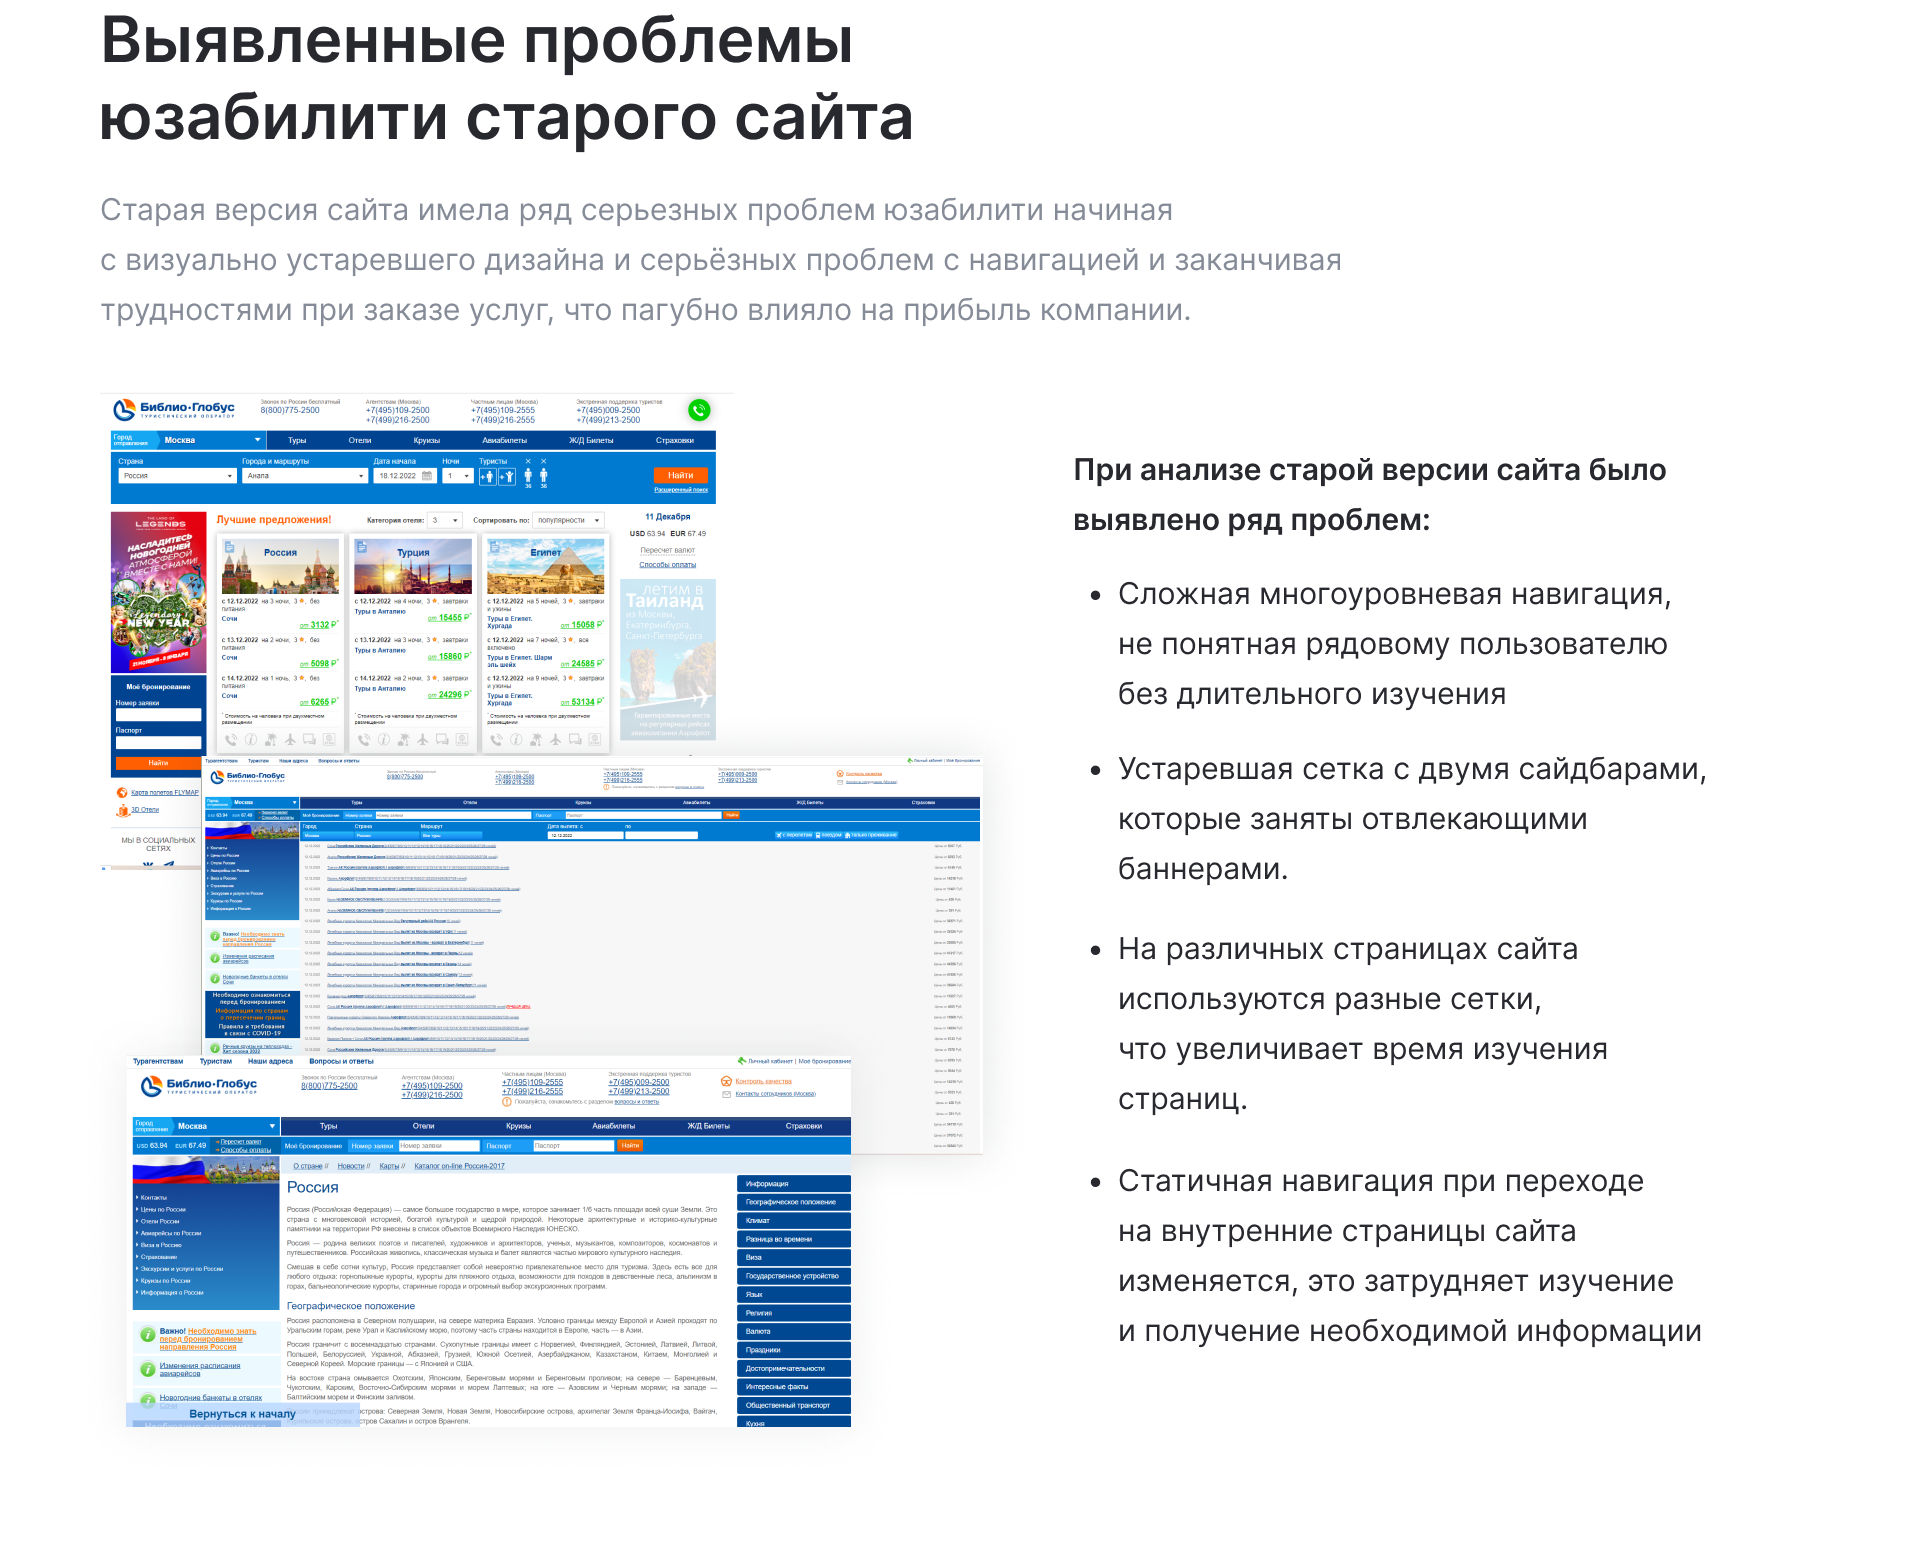Click the airplane icon under Россия card
1920x1566 pixels.
click(x=290, y=740)
